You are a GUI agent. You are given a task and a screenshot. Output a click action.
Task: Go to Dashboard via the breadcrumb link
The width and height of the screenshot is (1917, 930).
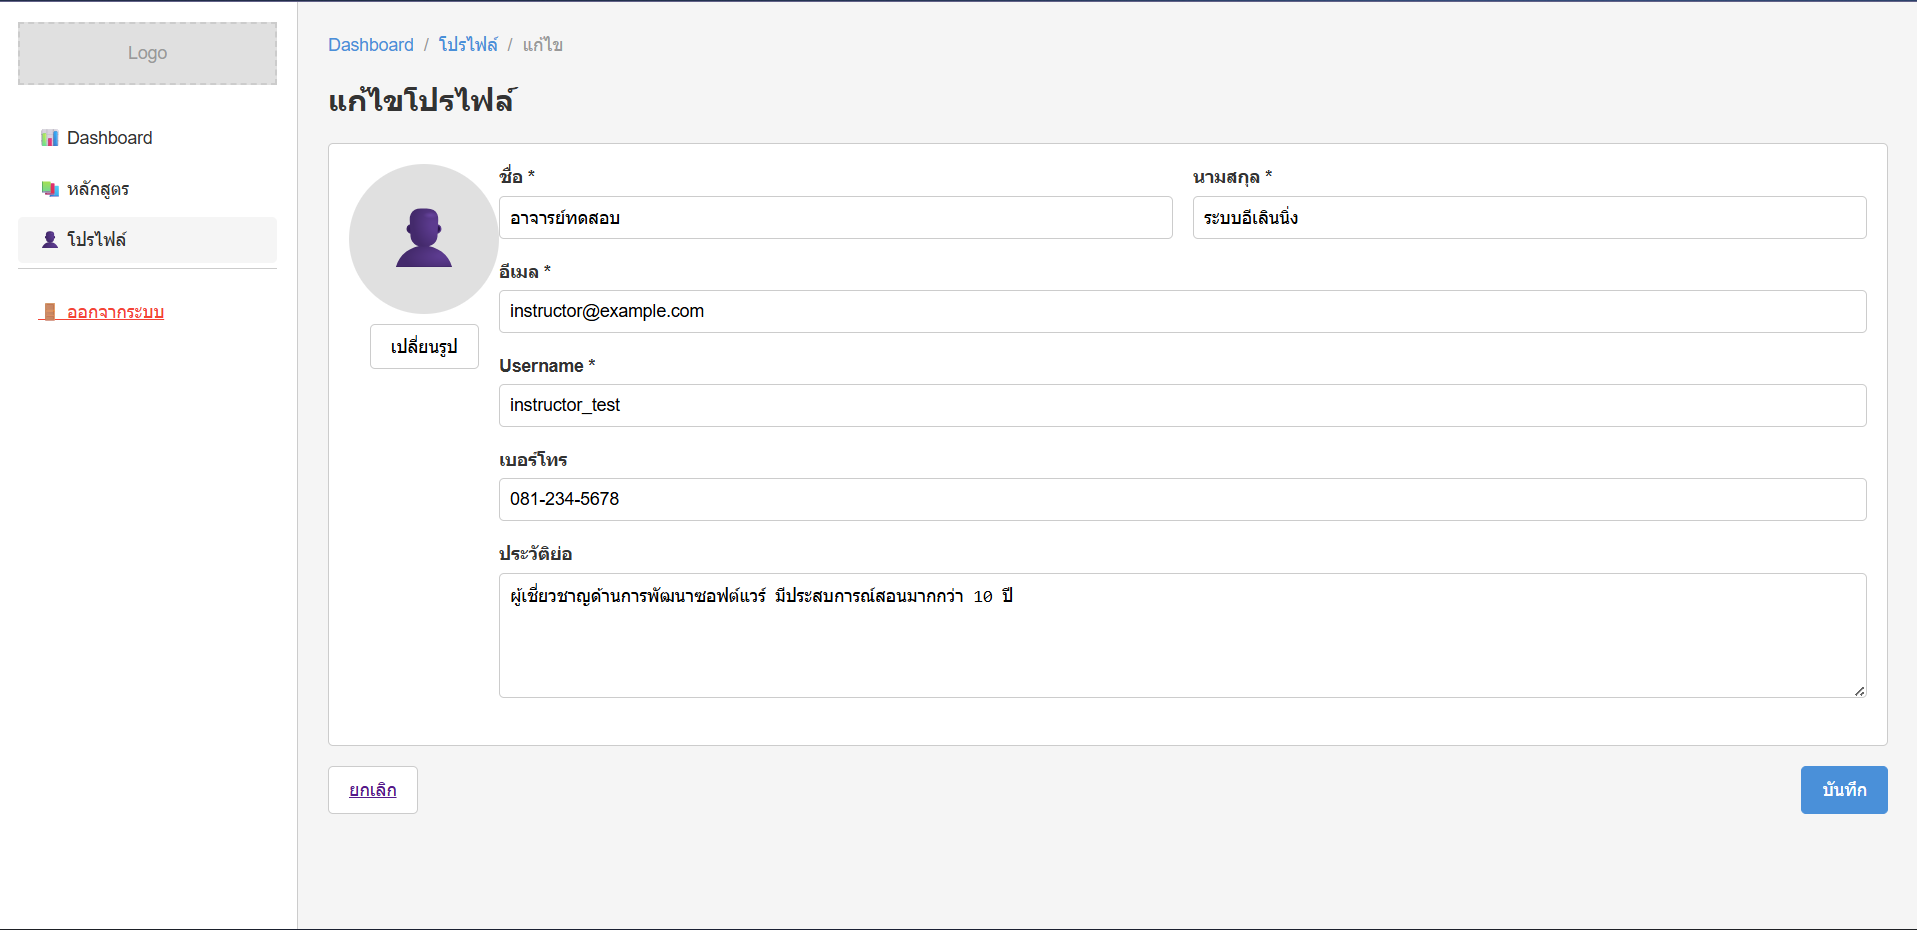(x=370, y=45)
